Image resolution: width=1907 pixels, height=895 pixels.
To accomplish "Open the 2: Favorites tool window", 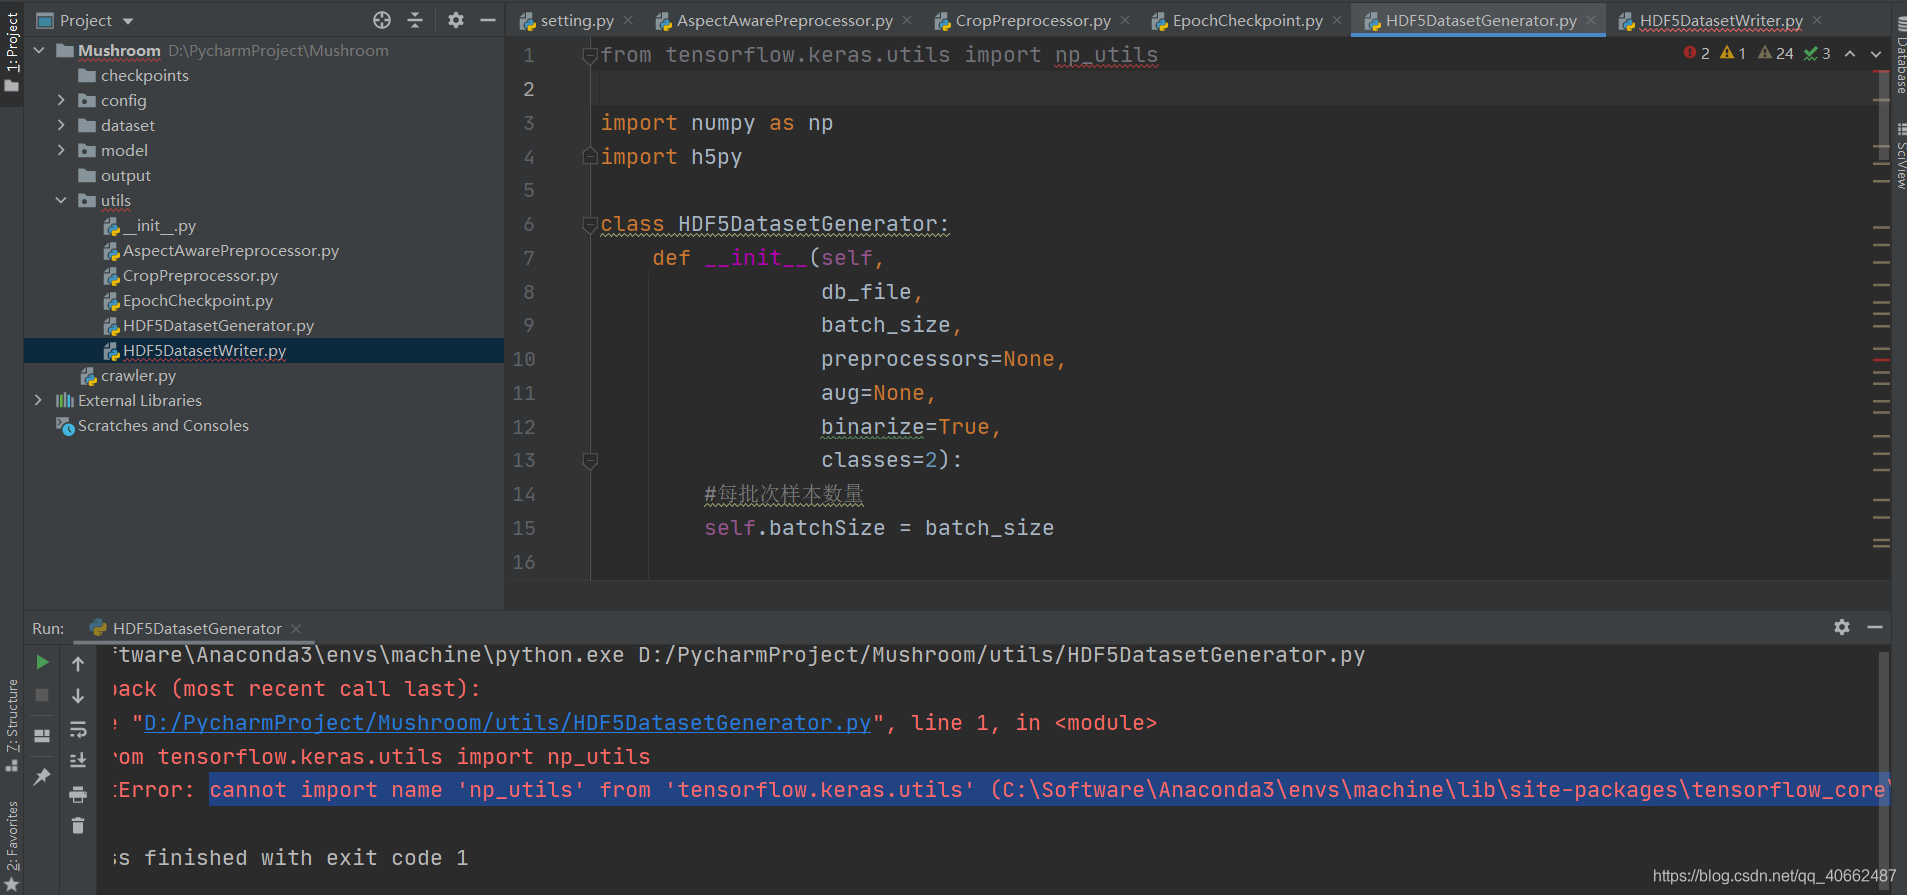I will [x=12, y=845].
